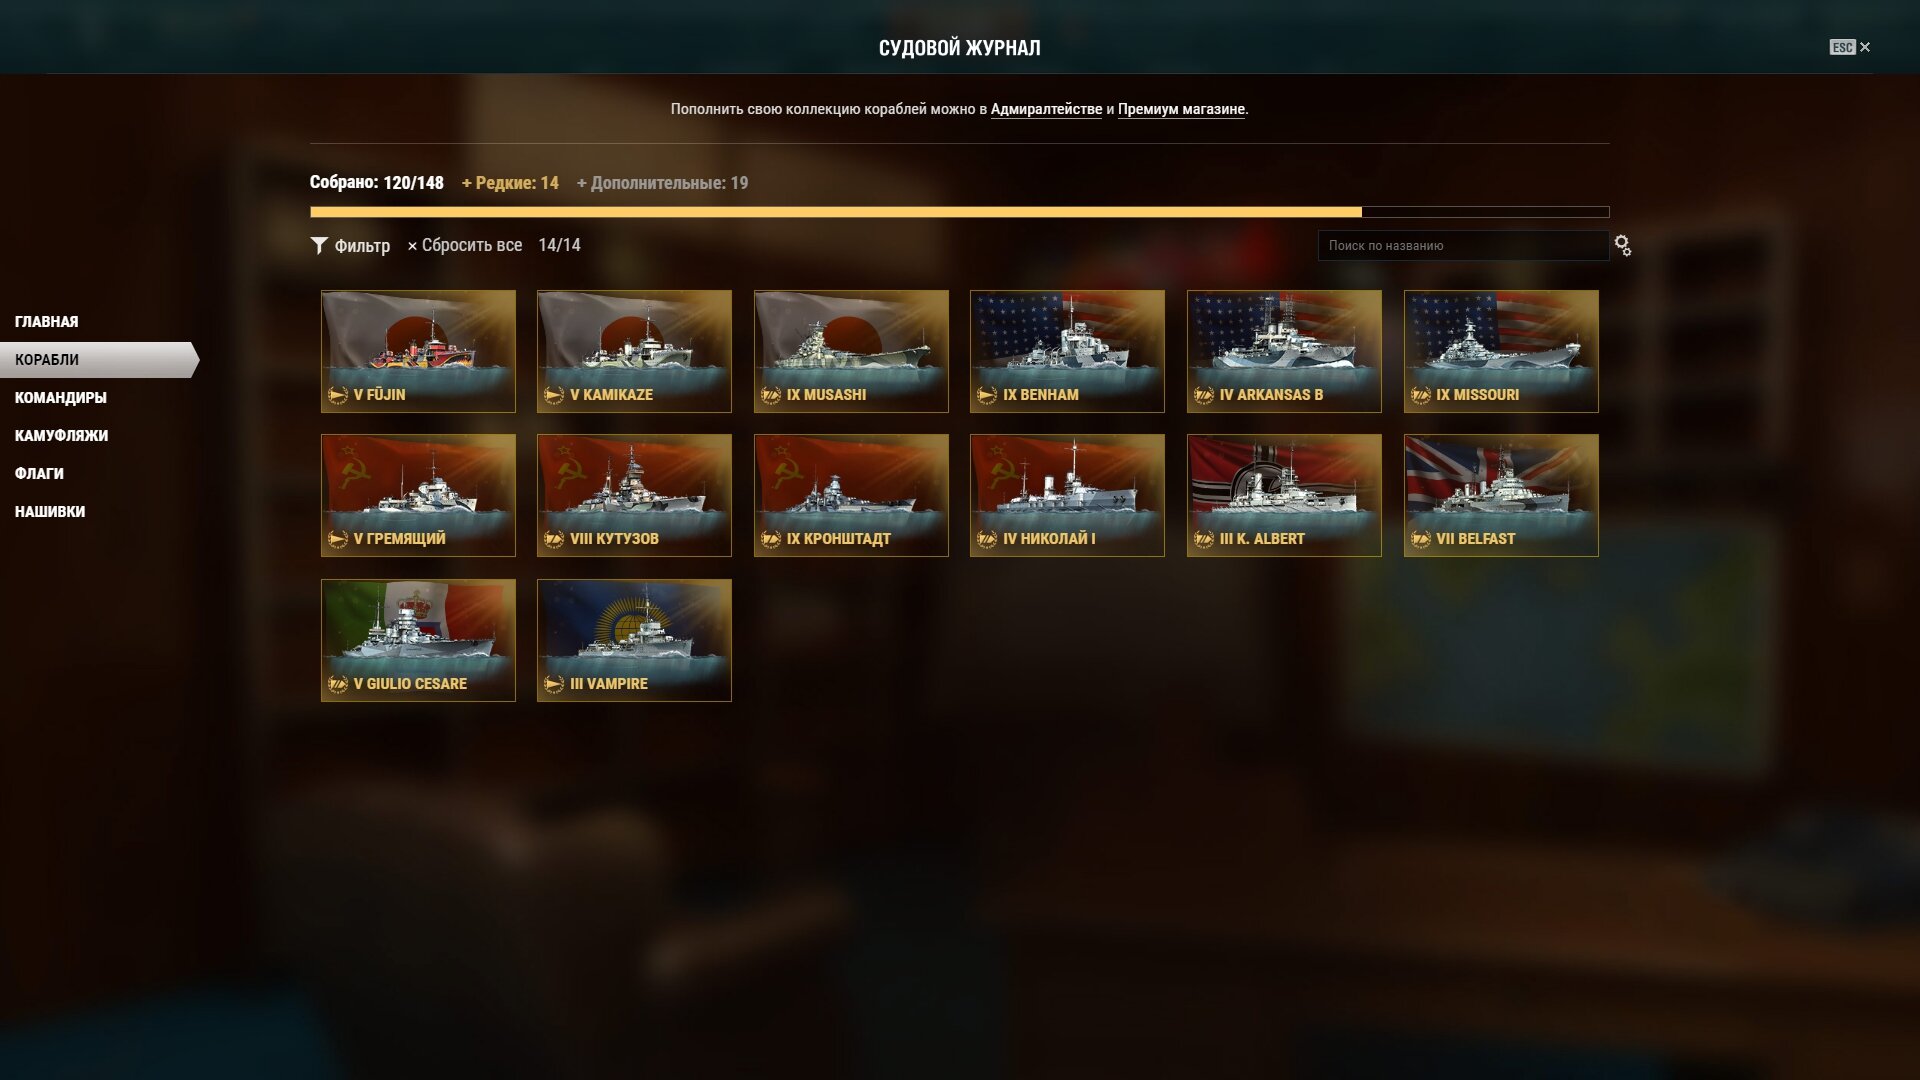The width and height of the screenshot is (1920, 1080).
Task: Reset all filters with Сбросить все
Action: coord(464,246)
